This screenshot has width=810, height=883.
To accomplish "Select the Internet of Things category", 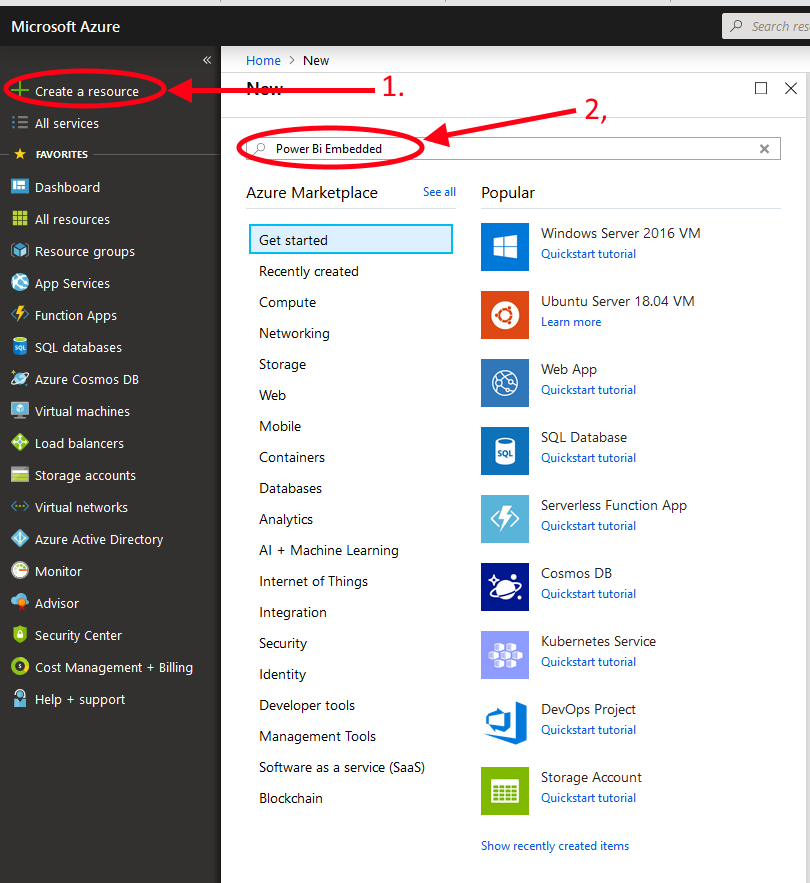I will 313,581.
